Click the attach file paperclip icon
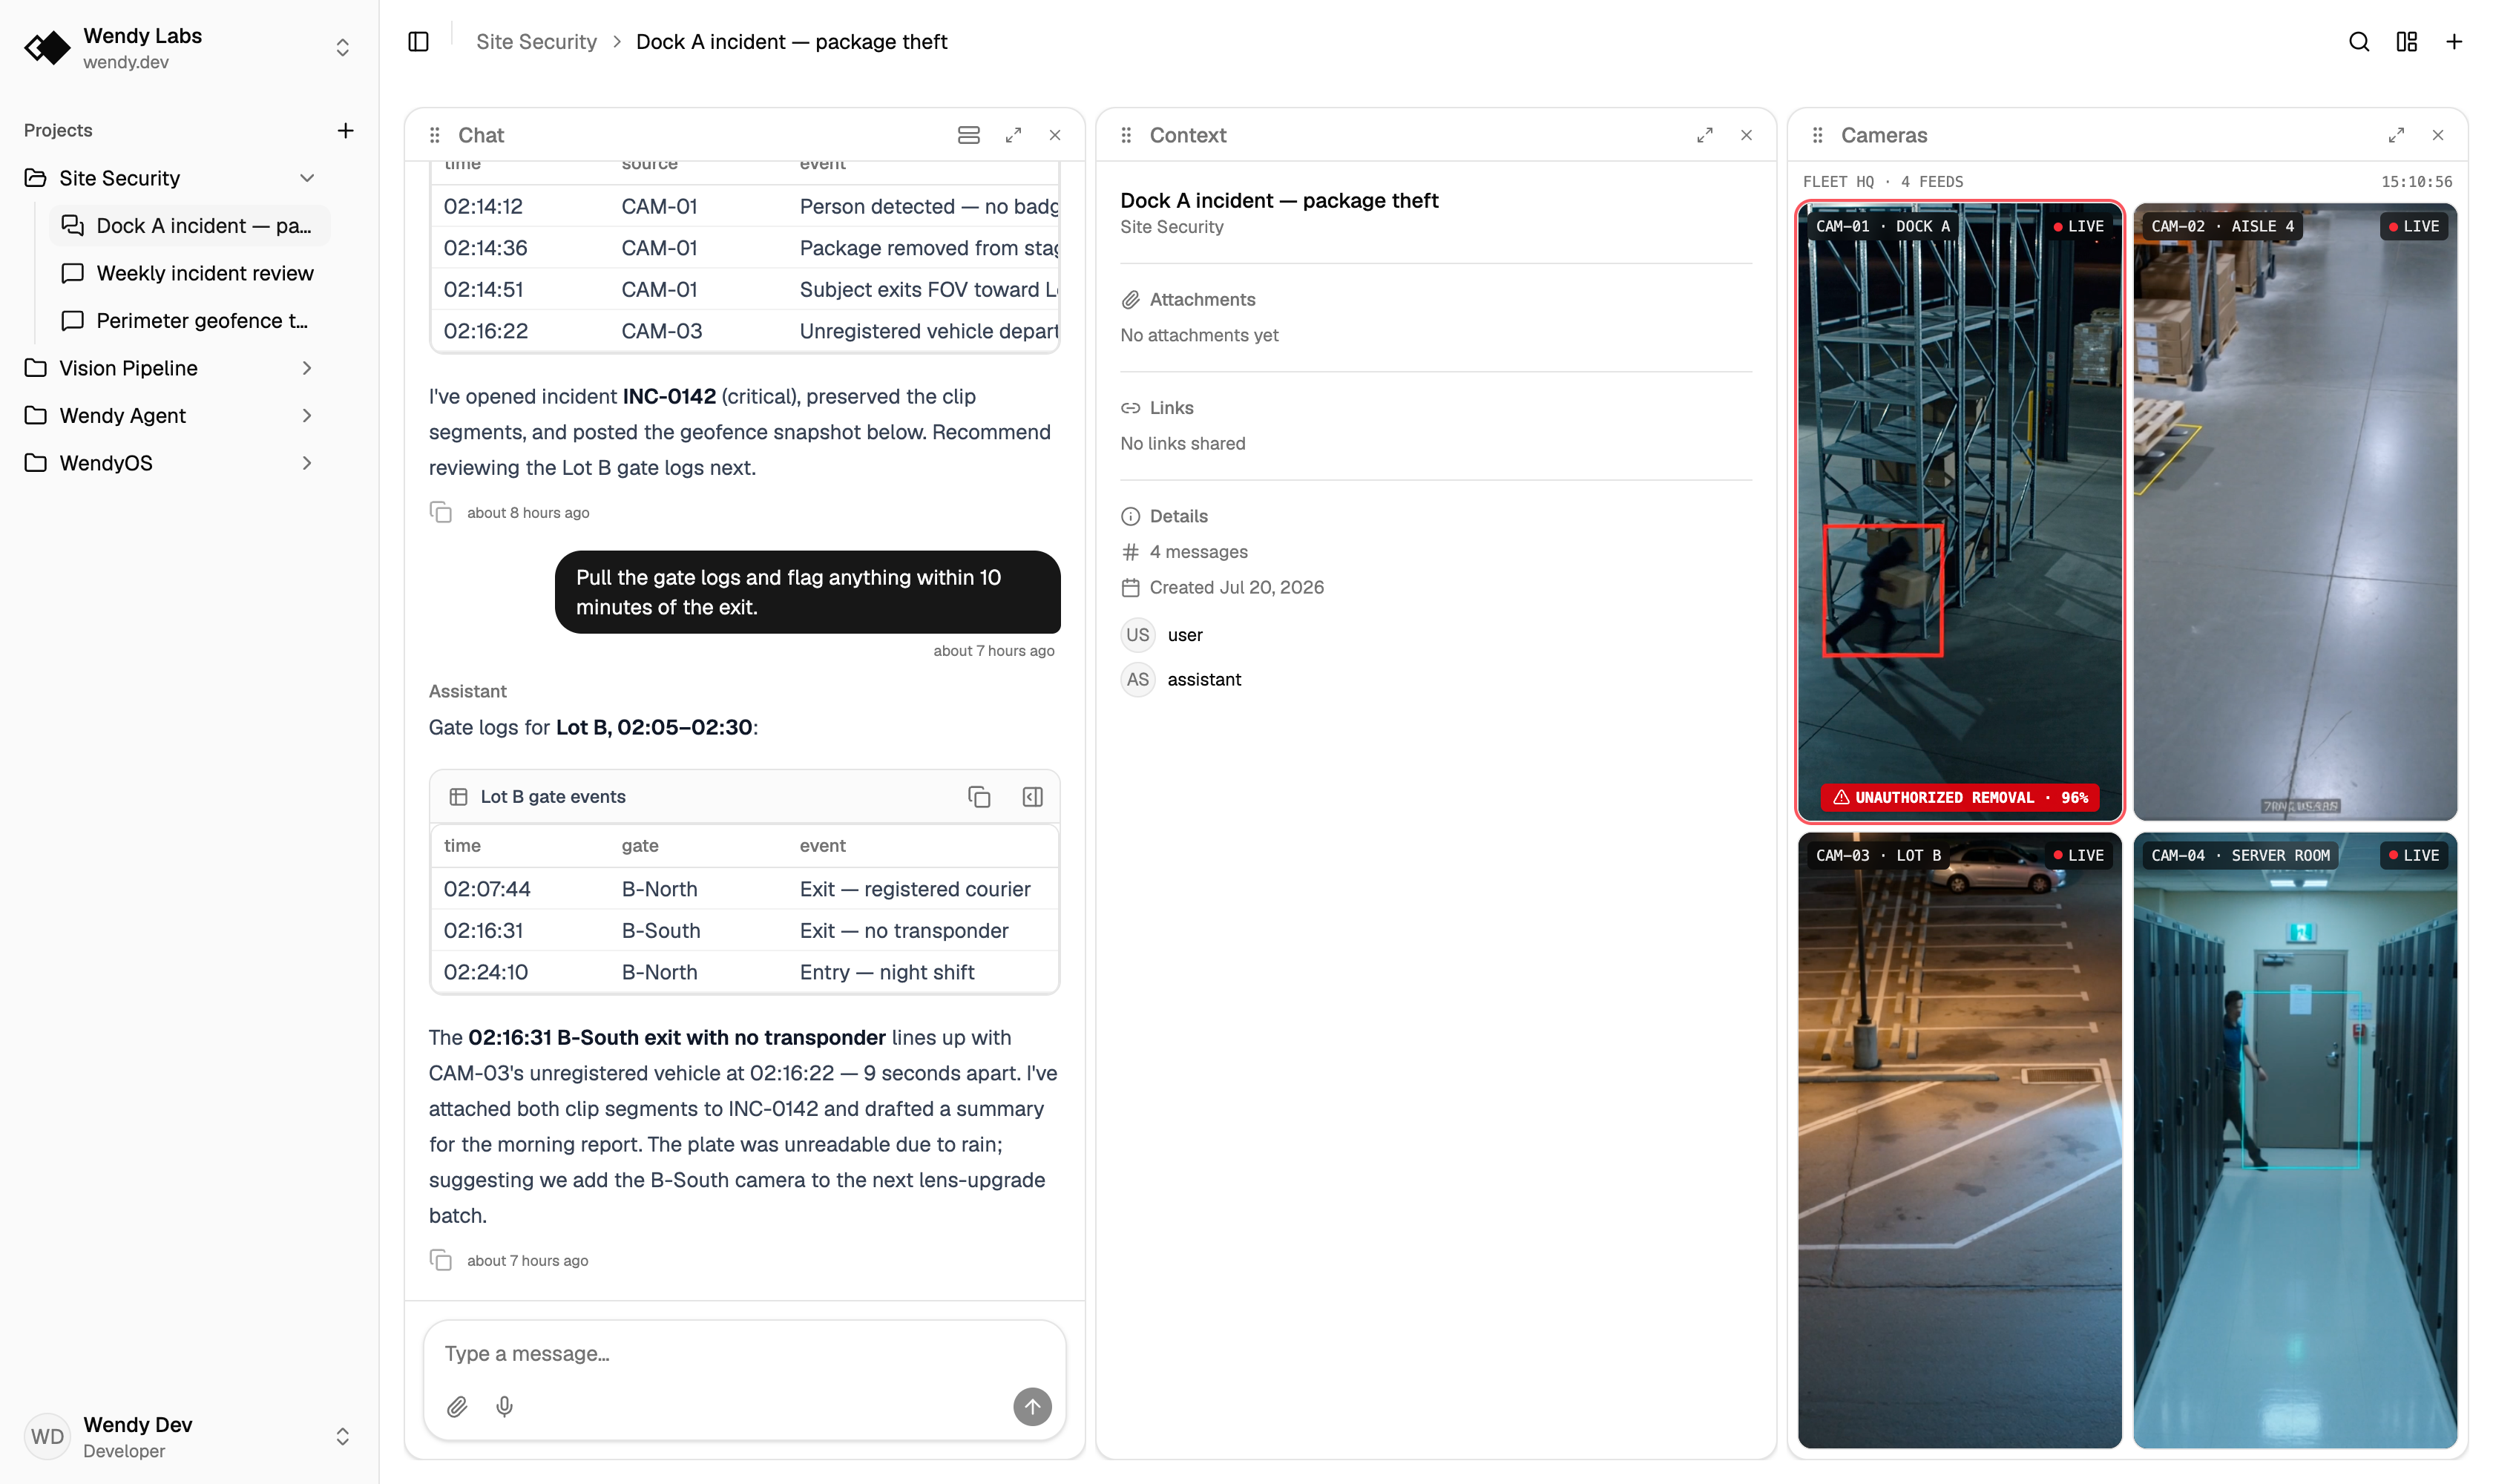 coord(457,1407)
